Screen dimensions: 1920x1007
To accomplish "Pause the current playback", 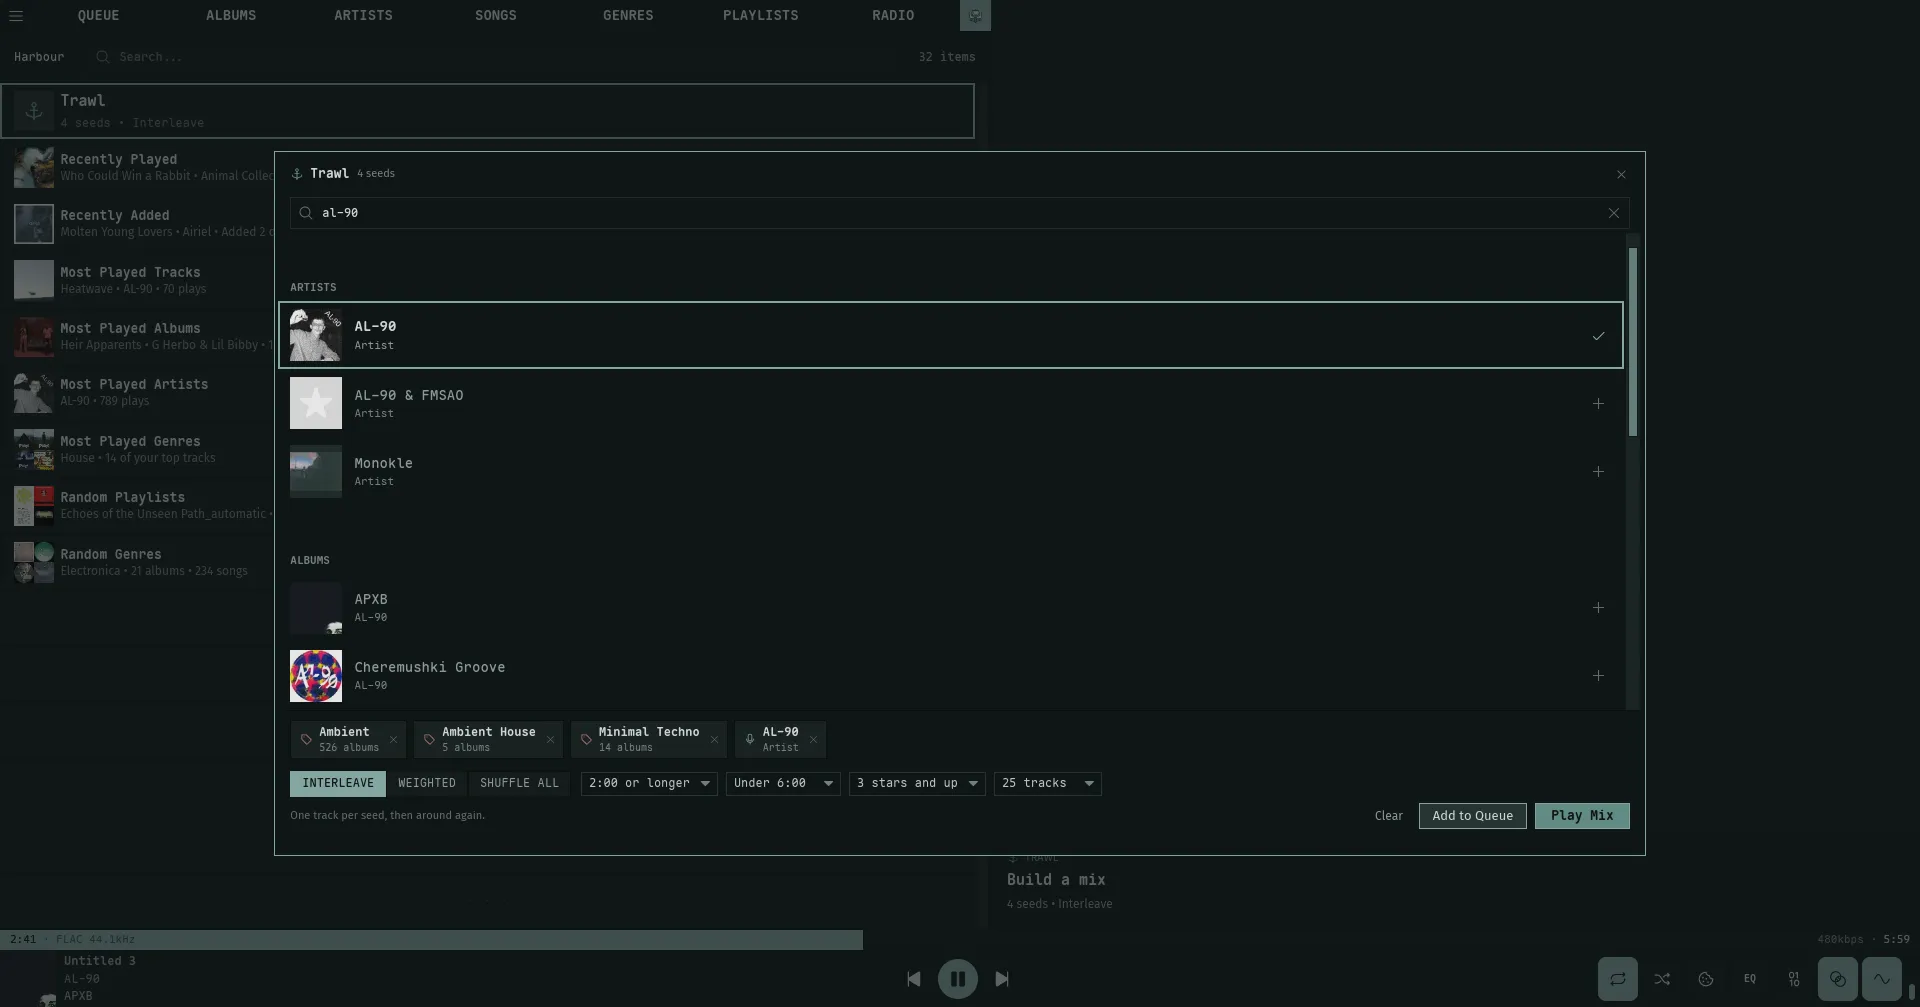I will pyautogui.click(x=957, y=979).
